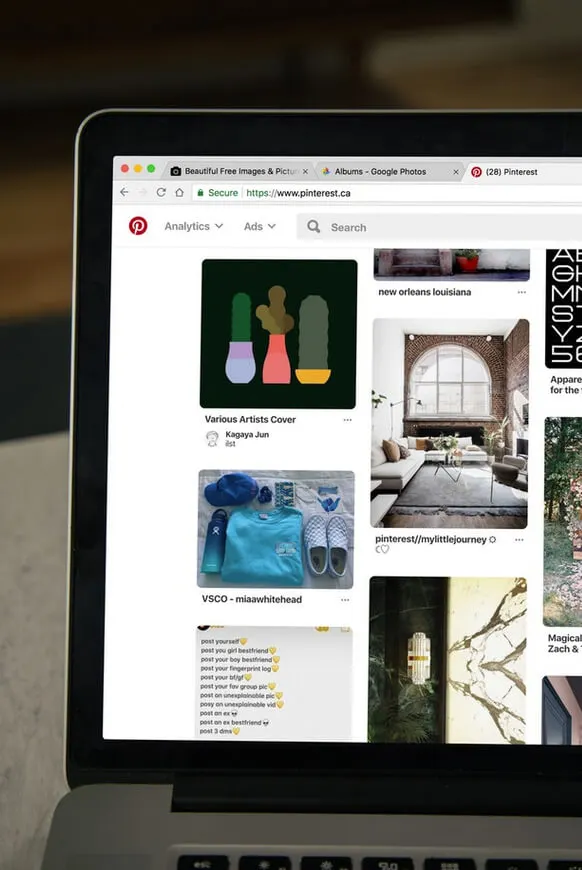Reload the page with refresh icon

[161, 192]
